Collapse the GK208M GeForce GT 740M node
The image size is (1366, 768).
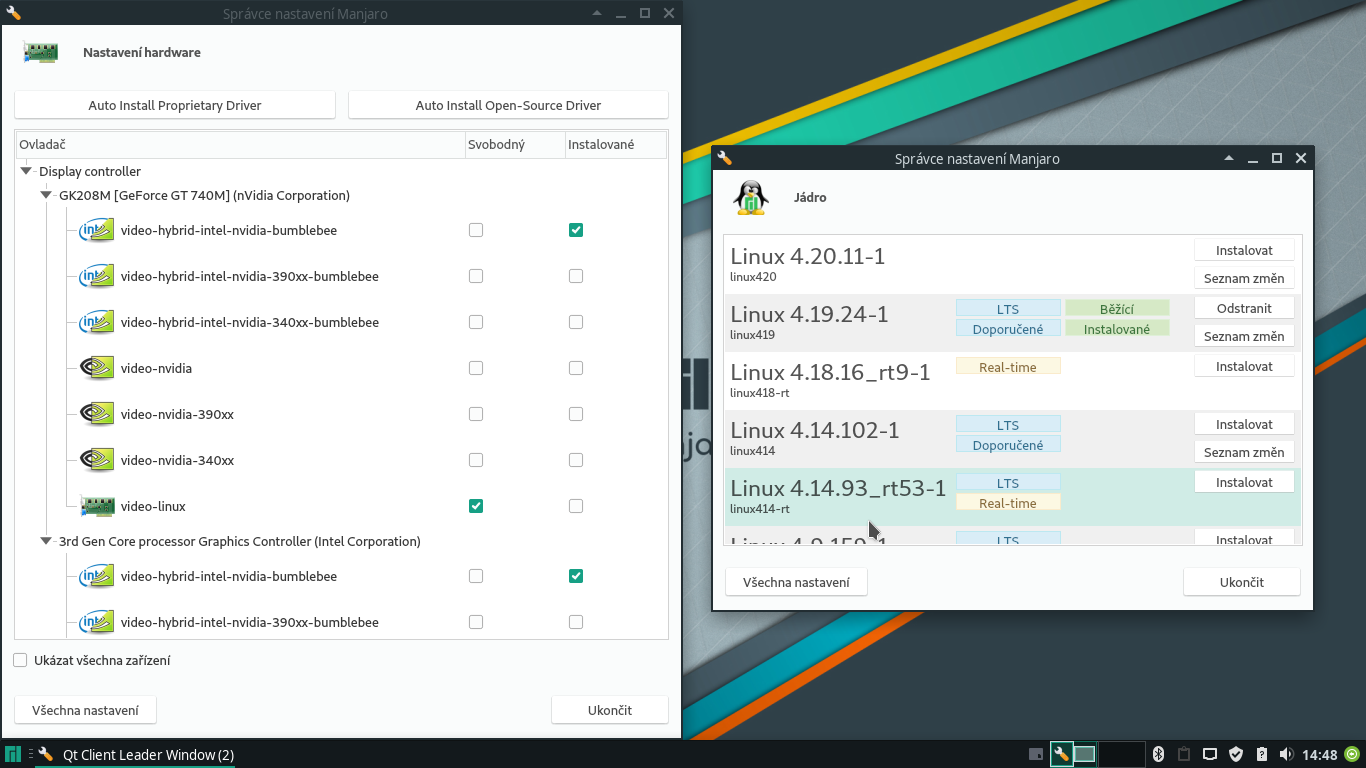(x=46, y=195)
